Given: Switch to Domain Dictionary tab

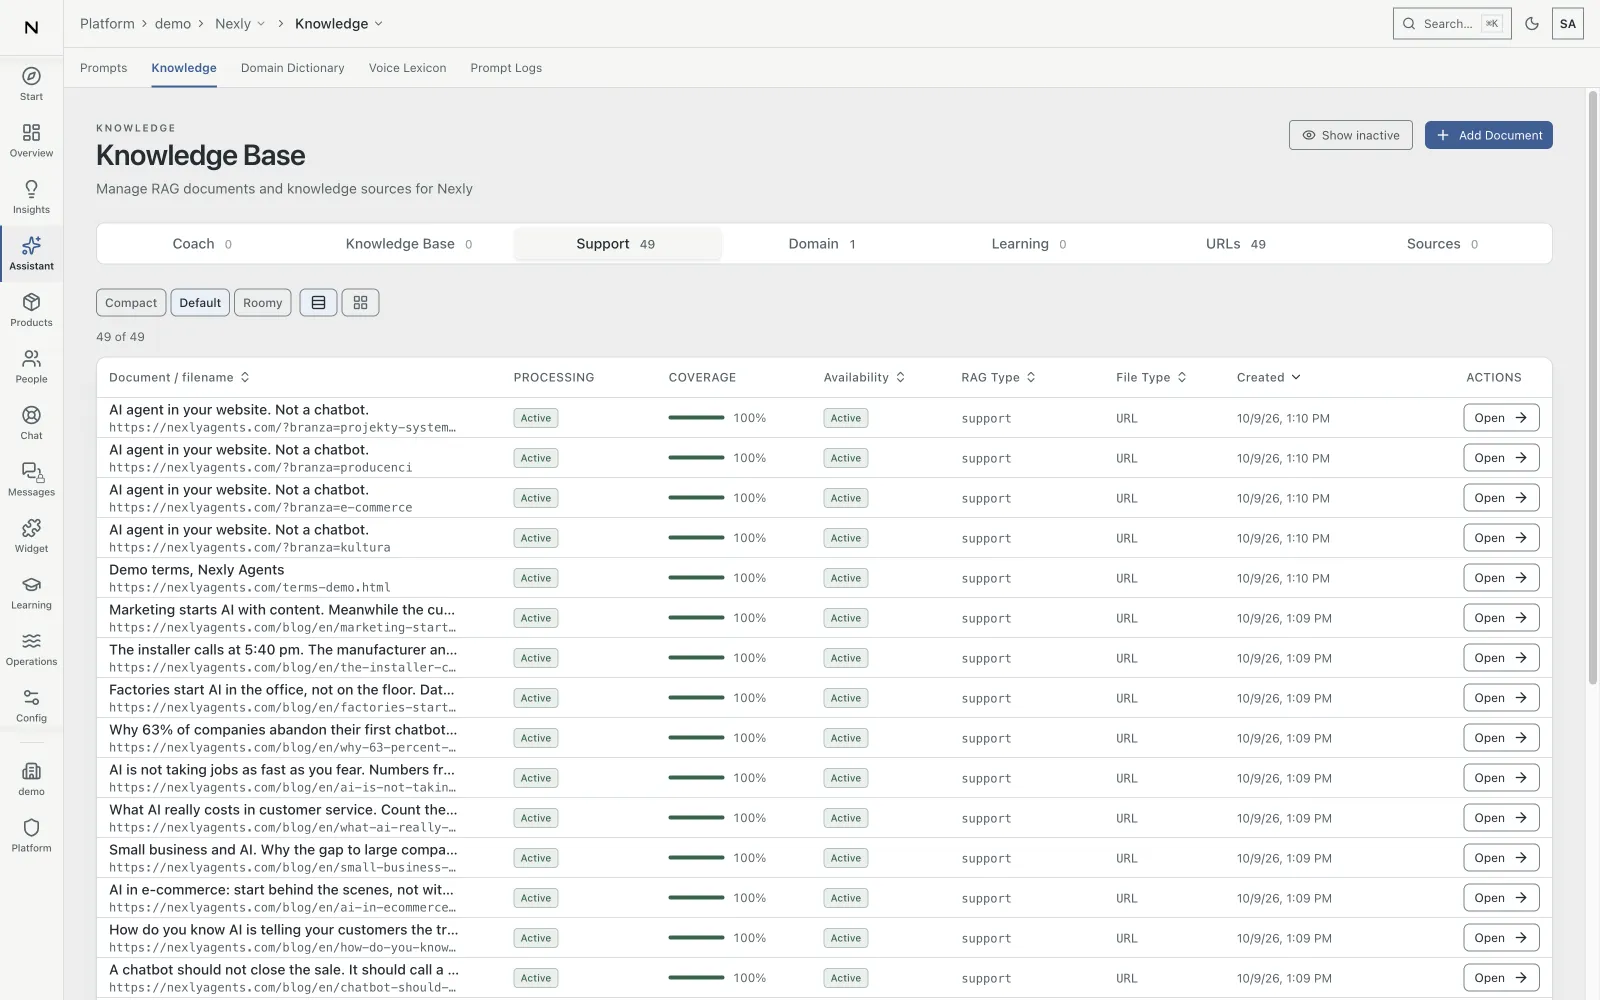Looking at the screenshot, I should click(x=292, y=68).
